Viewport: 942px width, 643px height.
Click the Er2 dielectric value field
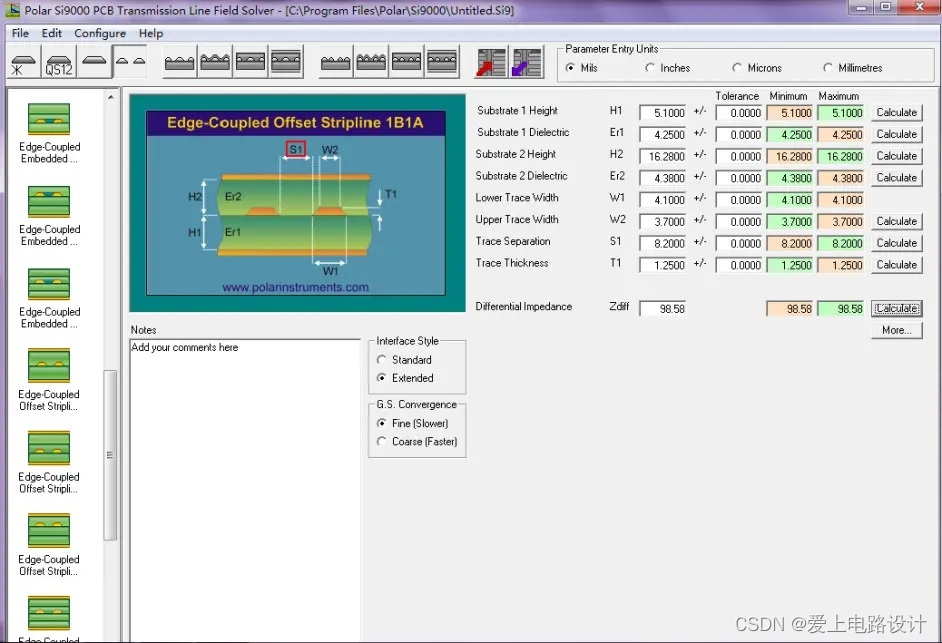click(x=663, y=178)
